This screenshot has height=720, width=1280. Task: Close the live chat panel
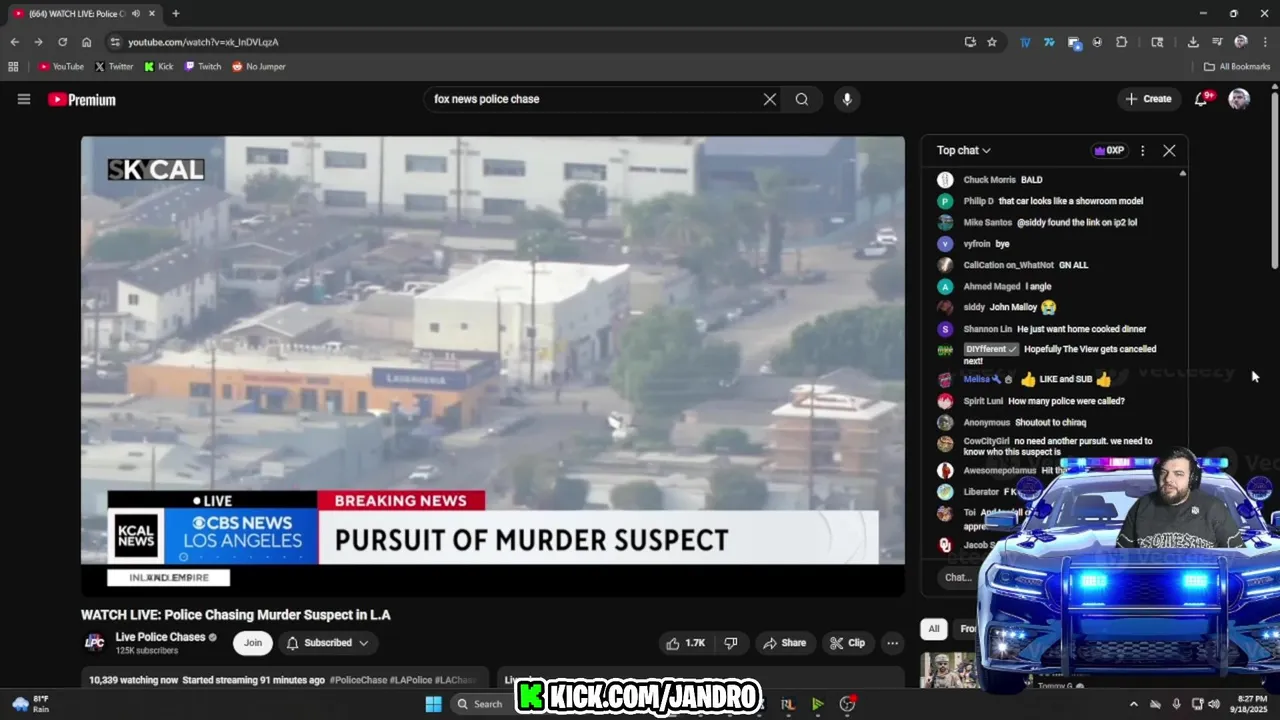(1169, 150)
